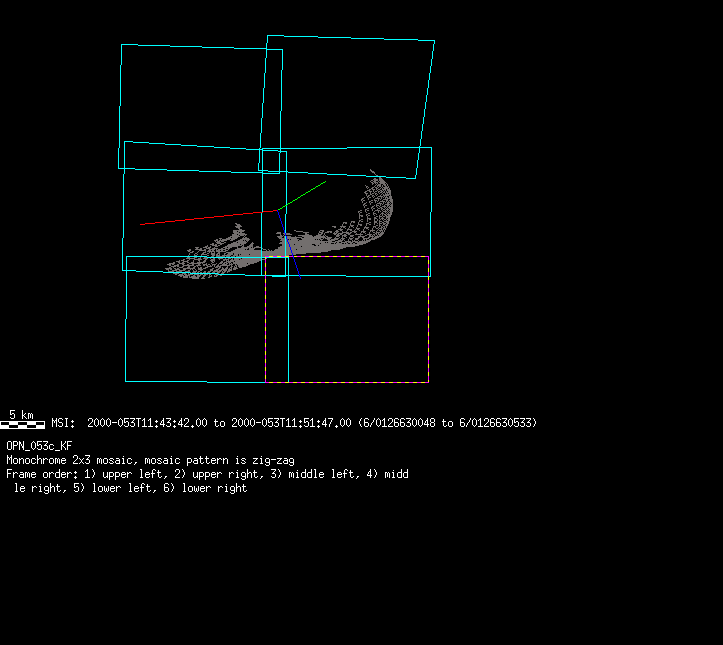Click end time '2000-053T11:51:47.00'
This screenshot has height=645, width=723.
[x=291, y=423]
